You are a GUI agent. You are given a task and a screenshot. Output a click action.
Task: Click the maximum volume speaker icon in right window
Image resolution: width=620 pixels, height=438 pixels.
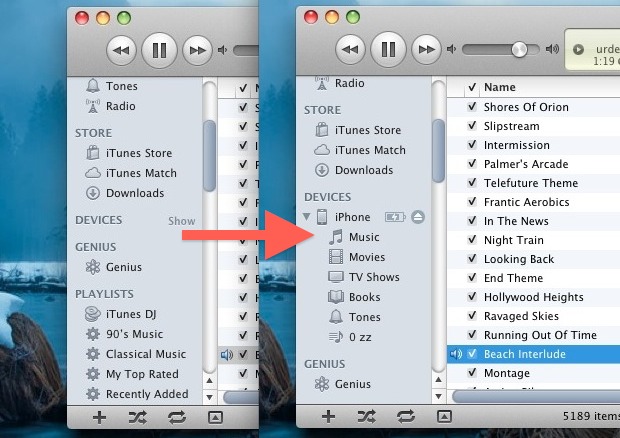click(x=552, y=49)
